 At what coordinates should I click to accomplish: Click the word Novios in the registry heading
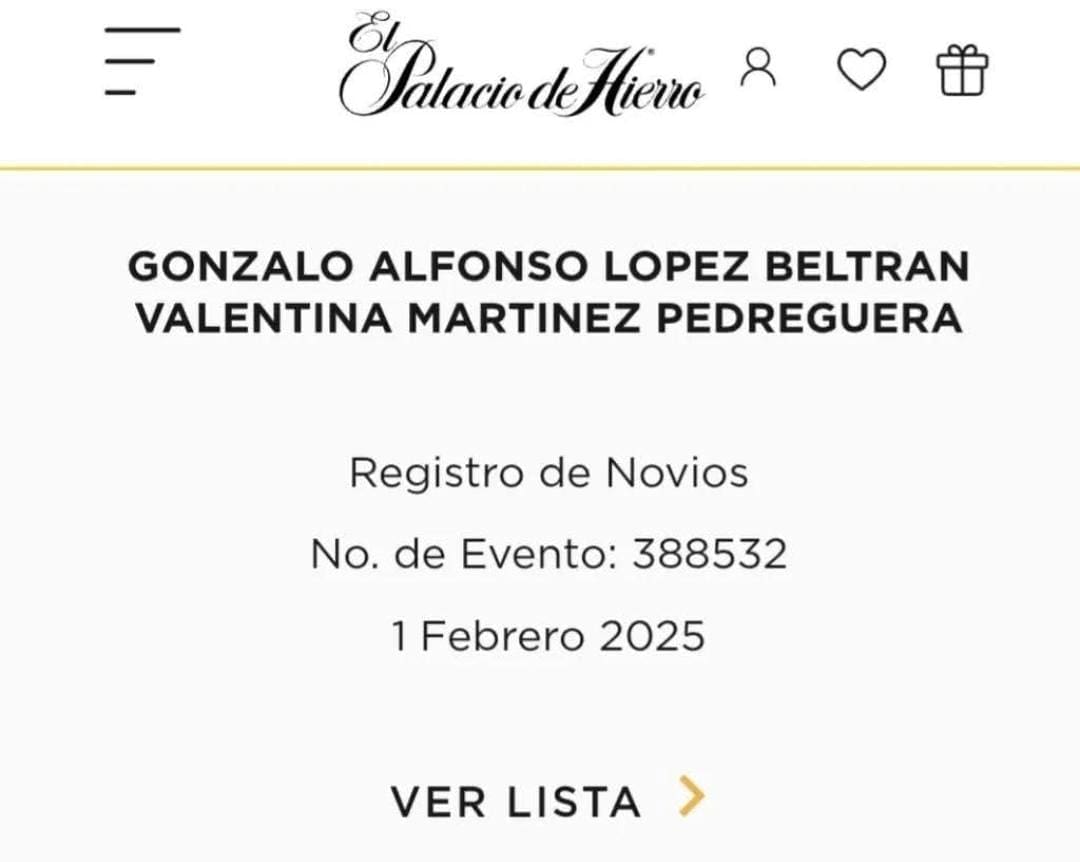pos(676,472)
